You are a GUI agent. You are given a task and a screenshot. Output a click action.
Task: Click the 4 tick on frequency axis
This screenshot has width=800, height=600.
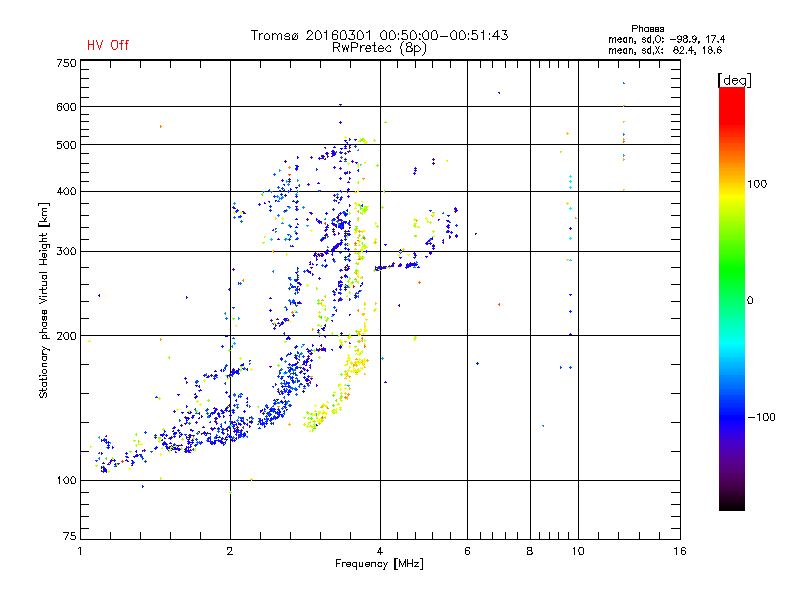tap(380, 551)
